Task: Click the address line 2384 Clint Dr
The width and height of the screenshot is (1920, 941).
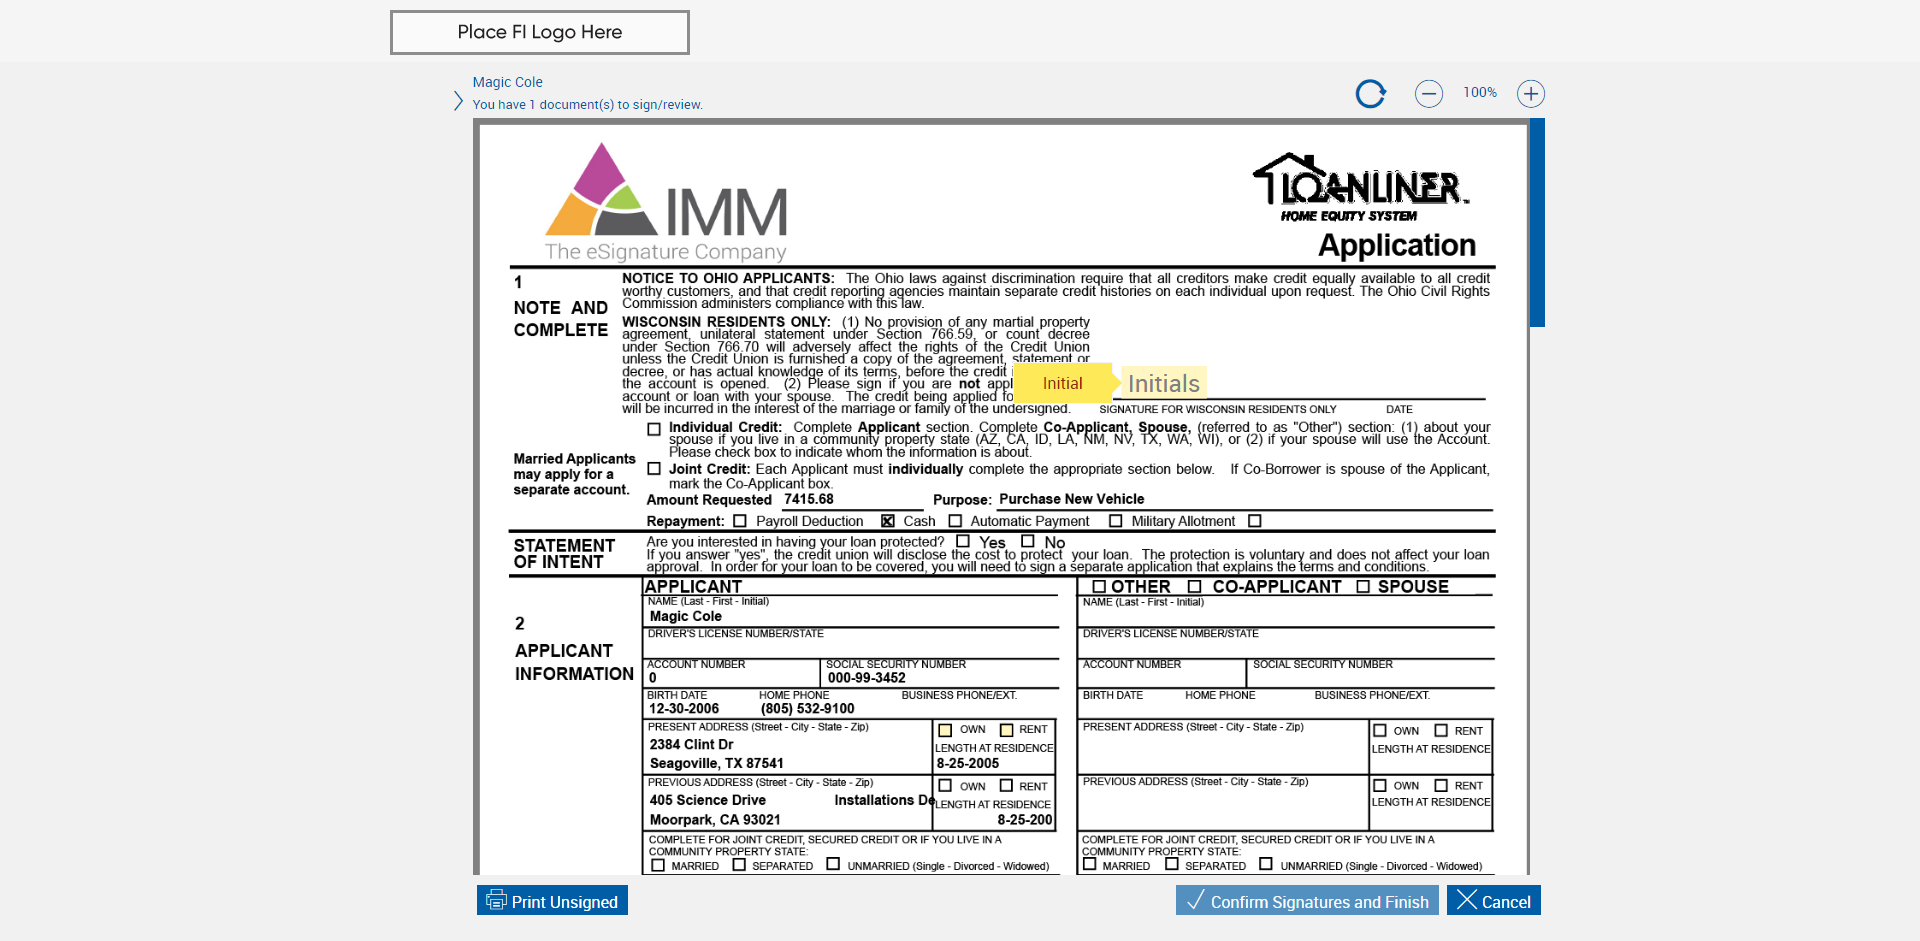Action: pos(691,745)
